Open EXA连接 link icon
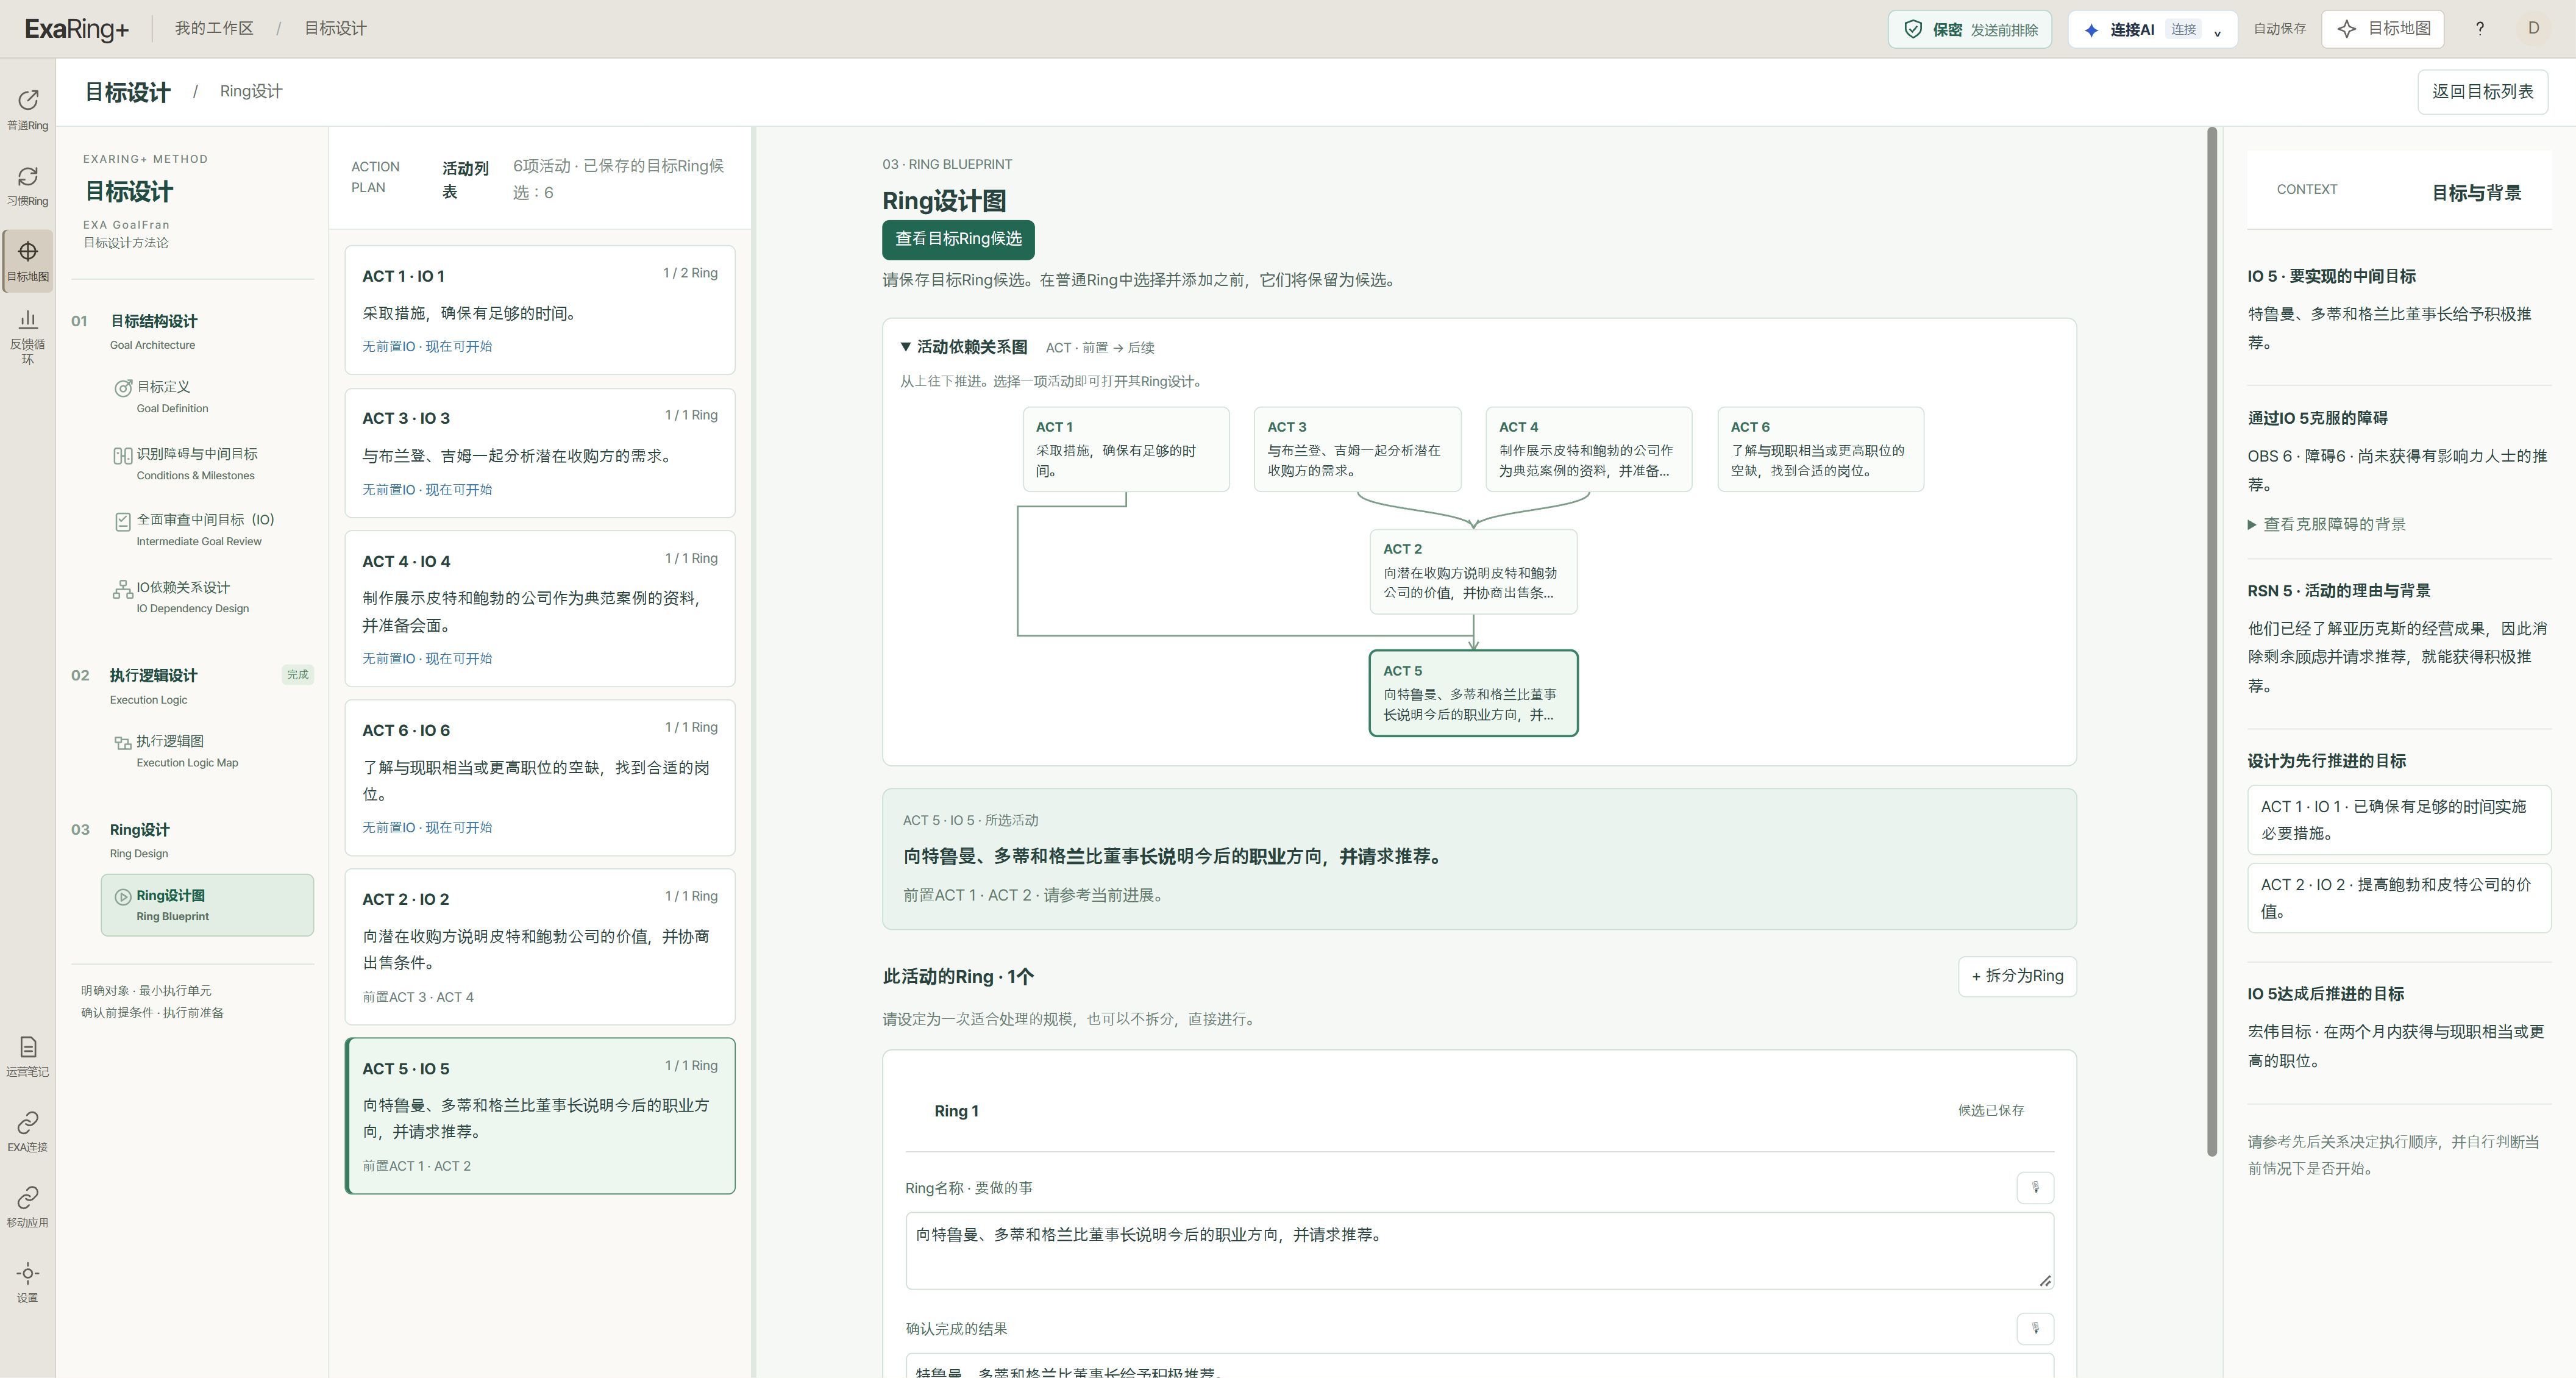 click(28, 1131)
